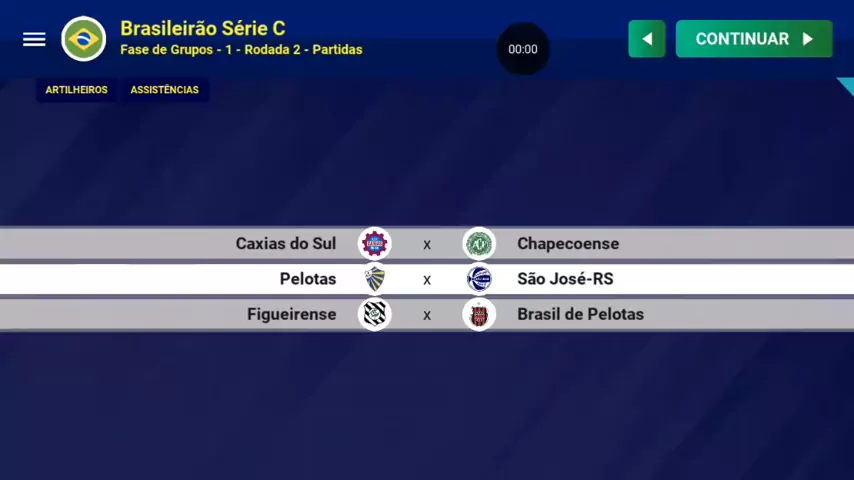Select the Brasil de Pelotas team name

click(580, 314)
